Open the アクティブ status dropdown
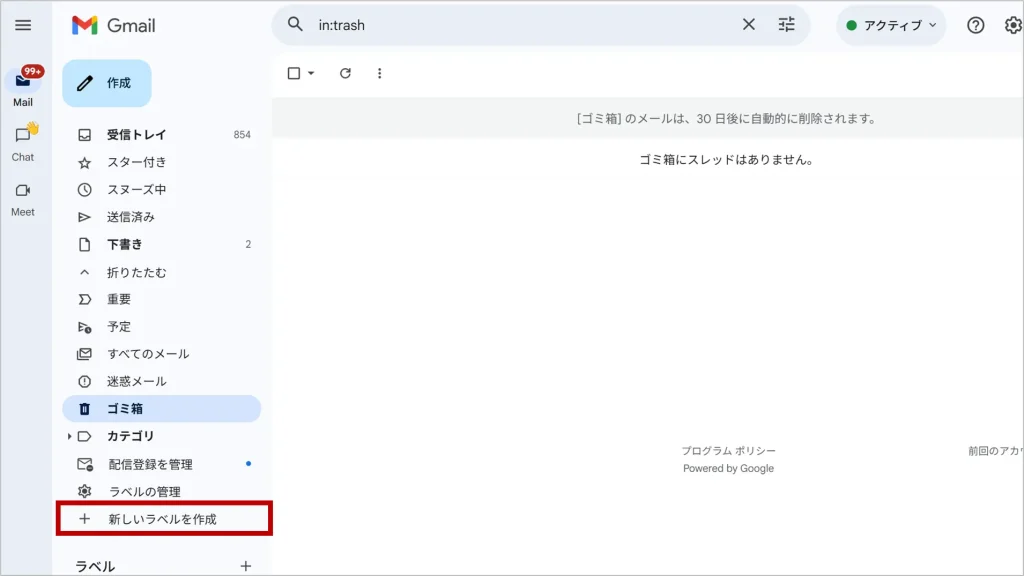The height and width of the screenshot is (576, 1024). pos(892,25)
